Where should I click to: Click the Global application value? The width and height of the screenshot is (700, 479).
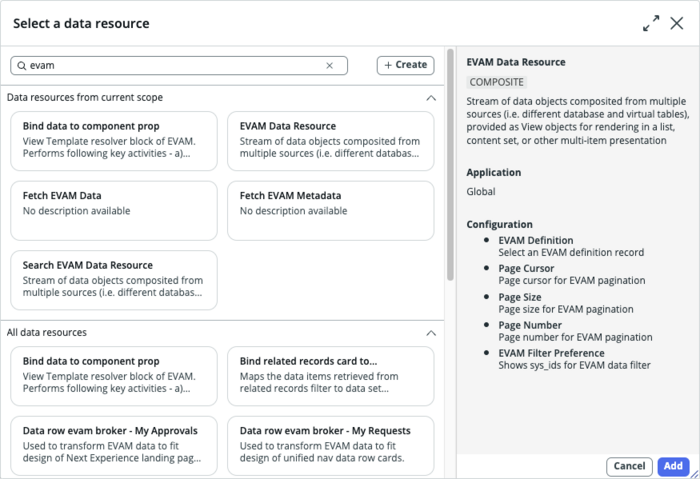(x=481, y=192)
